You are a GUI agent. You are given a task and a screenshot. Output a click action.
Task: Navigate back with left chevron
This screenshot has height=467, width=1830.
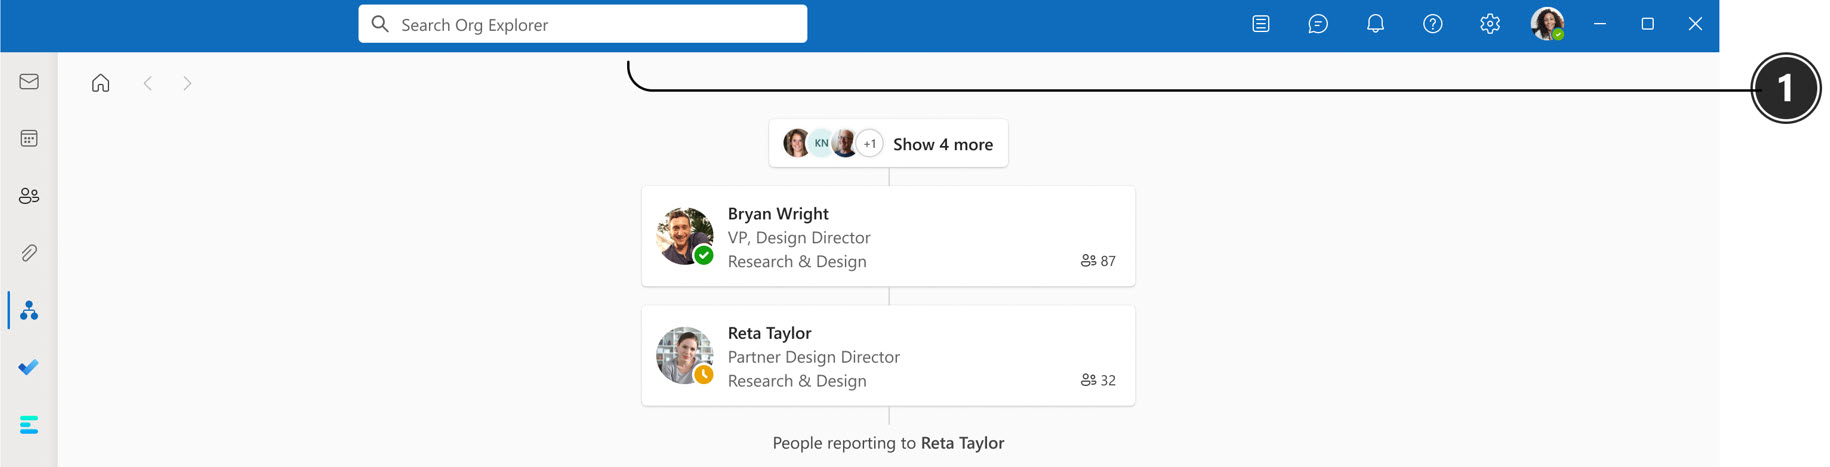pyautogui.click(x=147, y=83)
